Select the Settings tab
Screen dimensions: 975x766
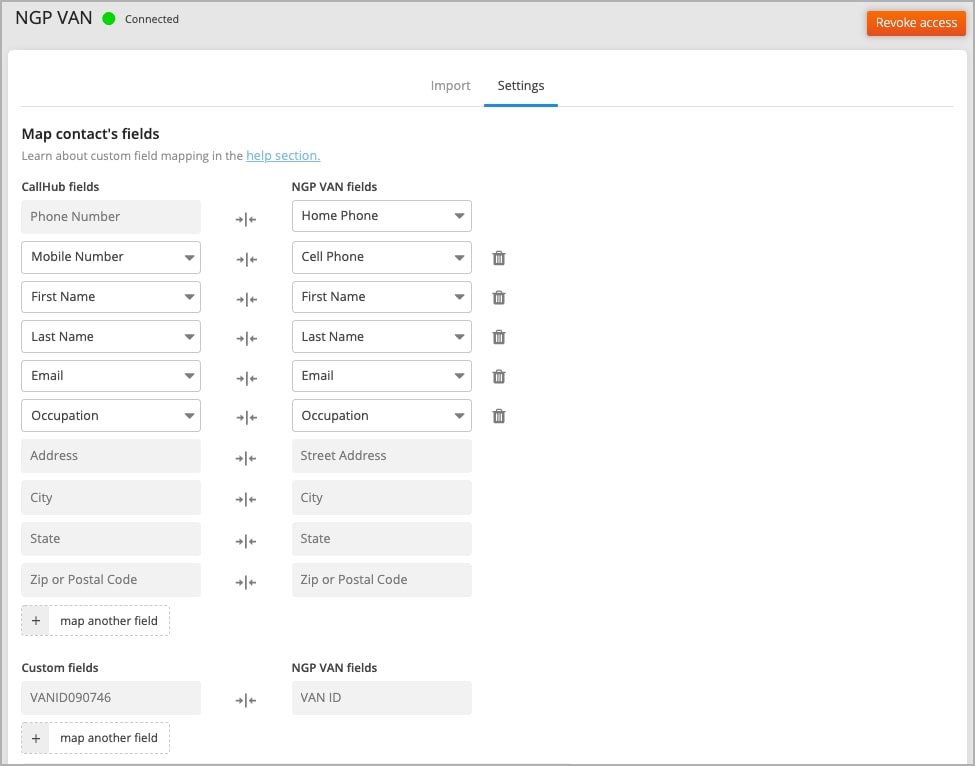520,86
